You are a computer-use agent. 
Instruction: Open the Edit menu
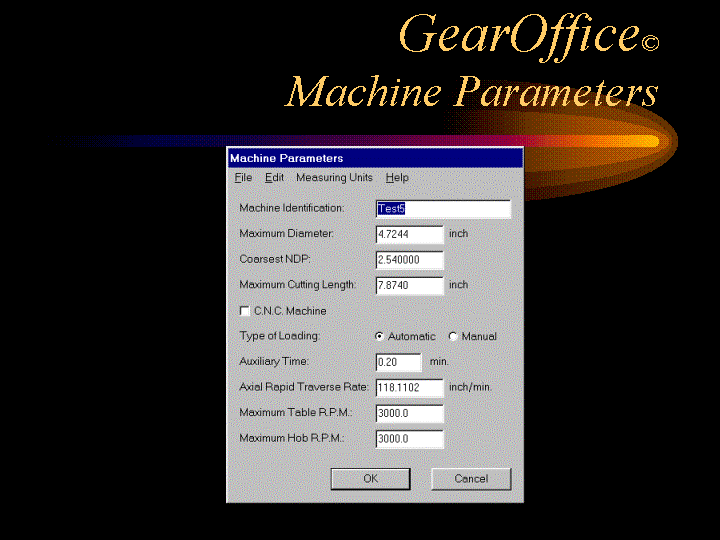(274, 178)
